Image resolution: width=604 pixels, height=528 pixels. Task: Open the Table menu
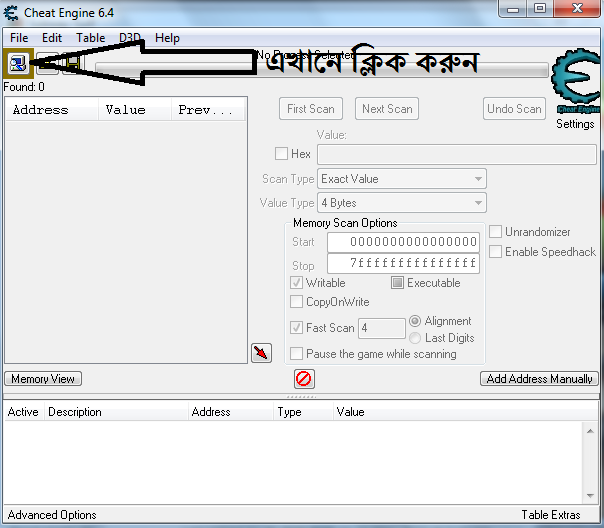pyautogui.click(x=91, y=38)
